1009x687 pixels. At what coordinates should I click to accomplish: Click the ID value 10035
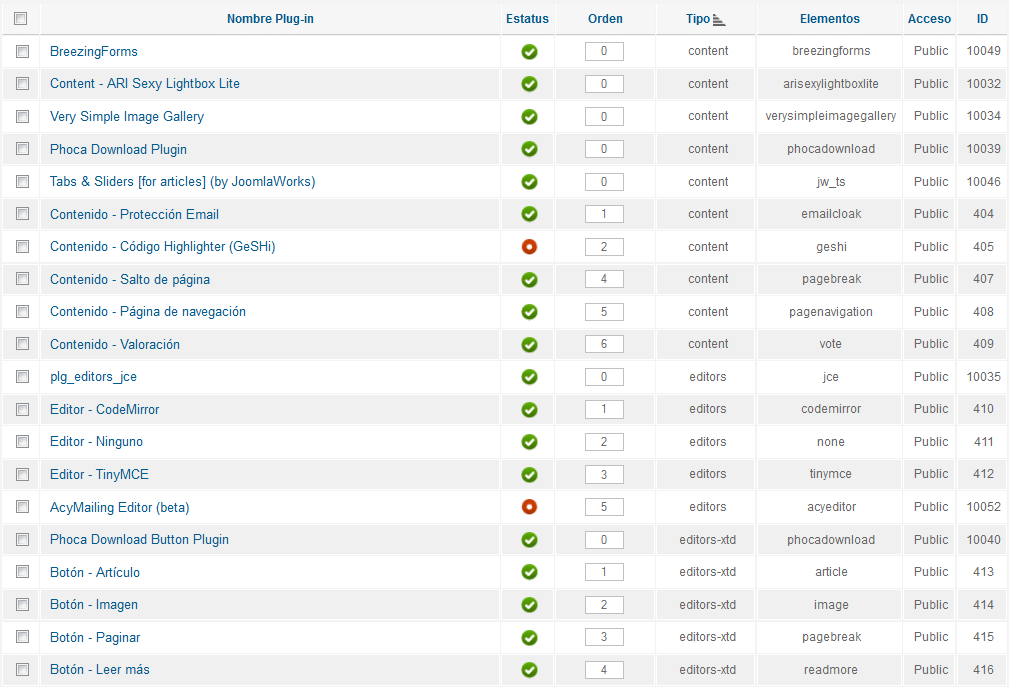[x=983, y=376]
